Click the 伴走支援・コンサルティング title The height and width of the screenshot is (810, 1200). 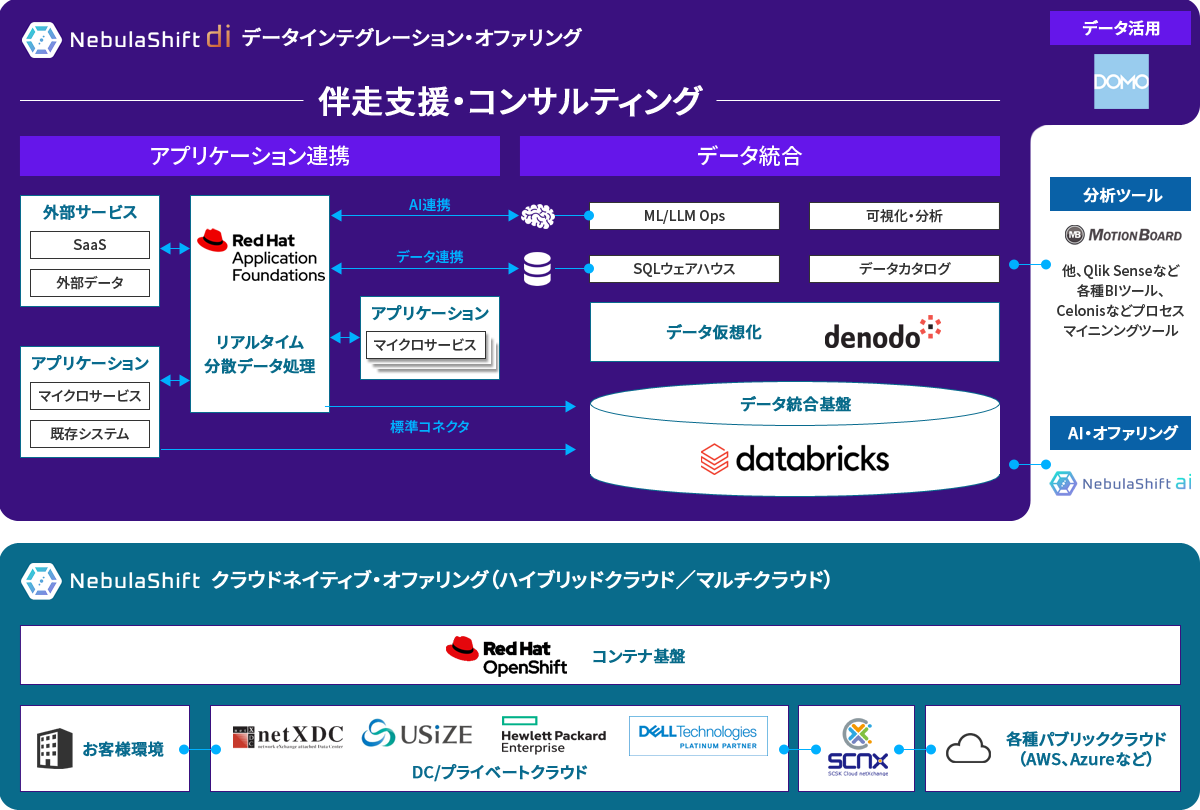[510, 101]
